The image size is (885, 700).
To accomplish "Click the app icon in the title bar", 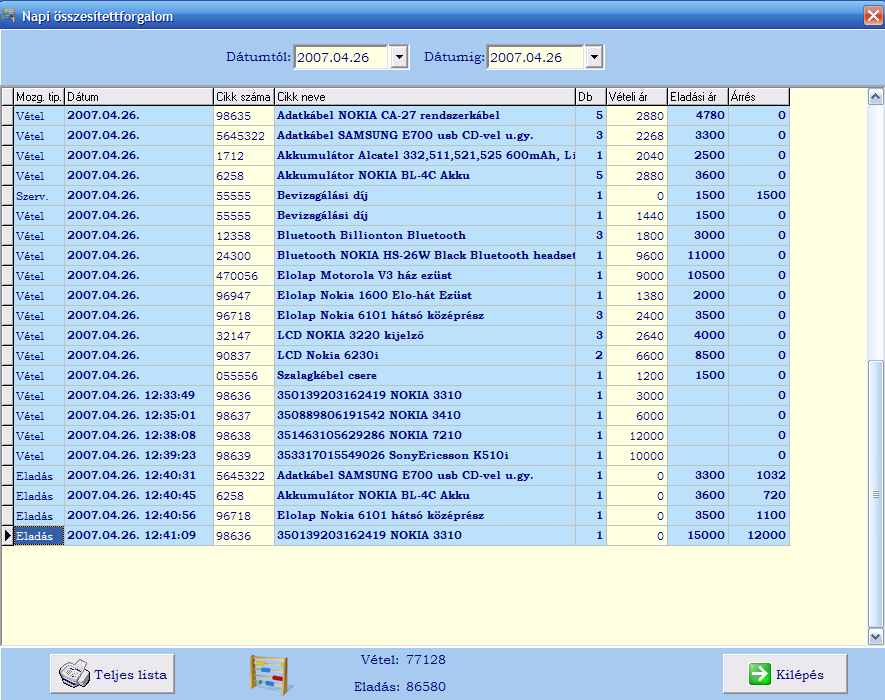I will click(8, 15).
